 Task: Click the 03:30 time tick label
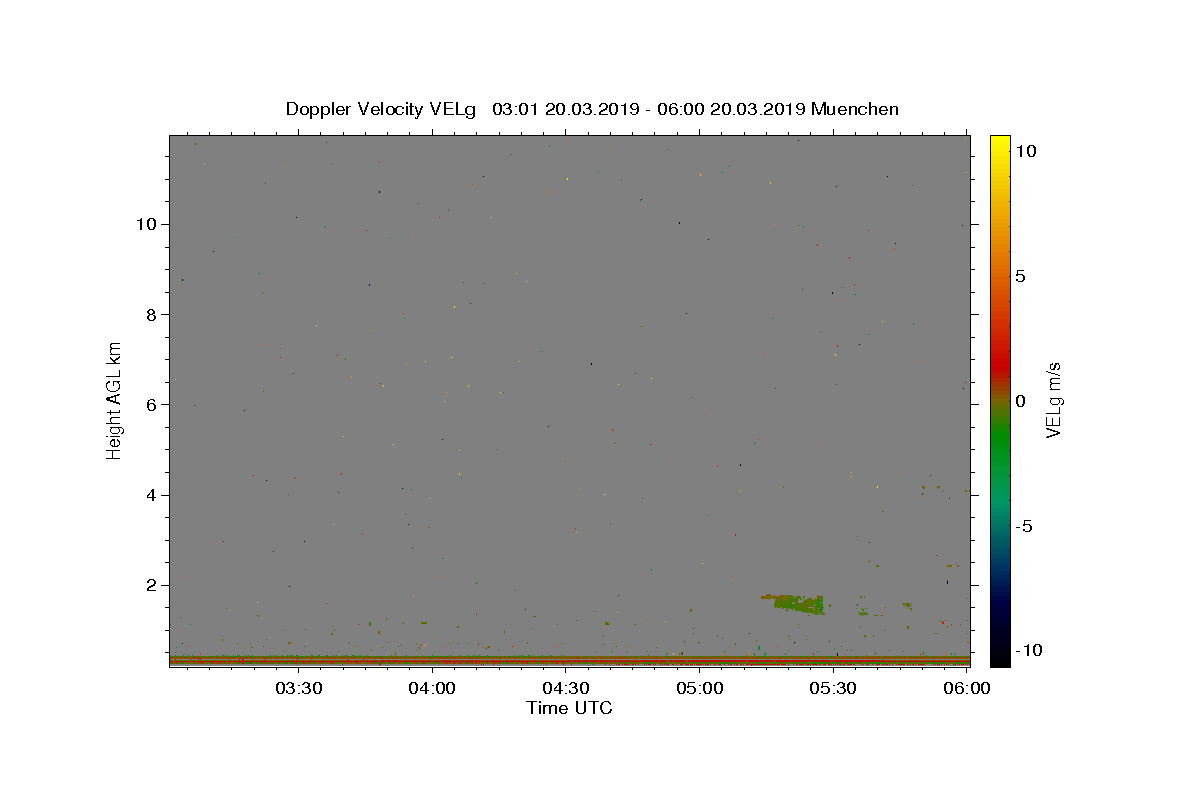coord(298,688)
